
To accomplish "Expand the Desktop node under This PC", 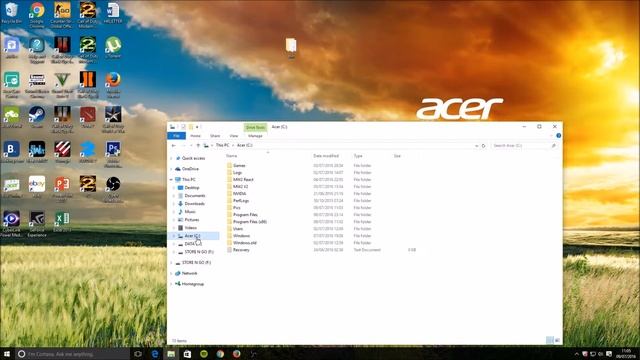I will point(174,188).
